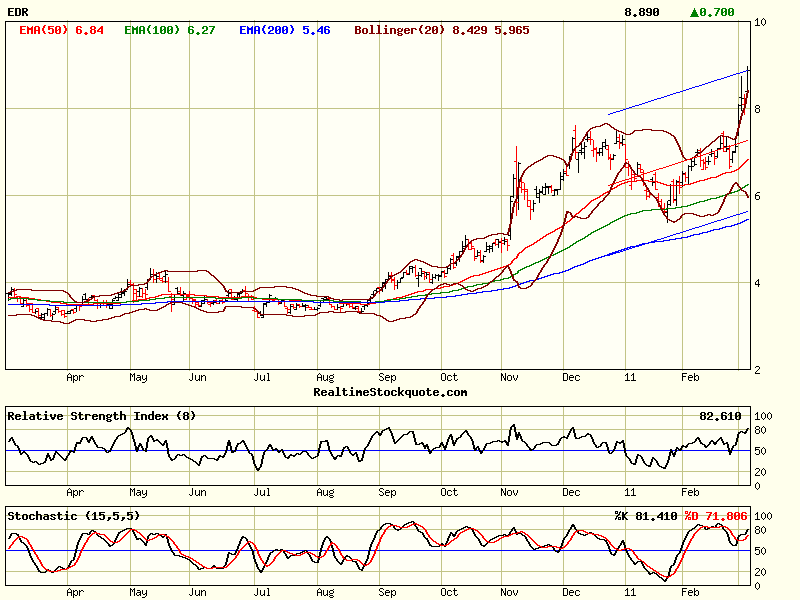800x600 pixels.
Task: Click the Bollinger(20) 8.429 5.965 legend
Action: [442, 30]
